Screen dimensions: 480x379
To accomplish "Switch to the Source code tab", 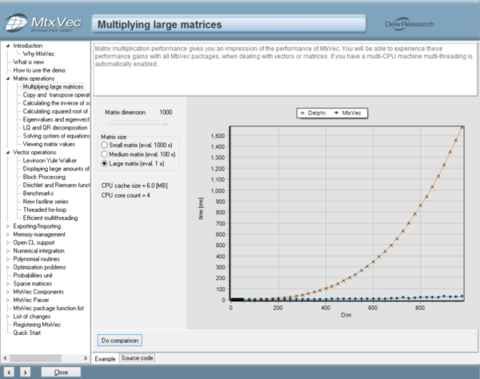I will [x=137, y=358].
